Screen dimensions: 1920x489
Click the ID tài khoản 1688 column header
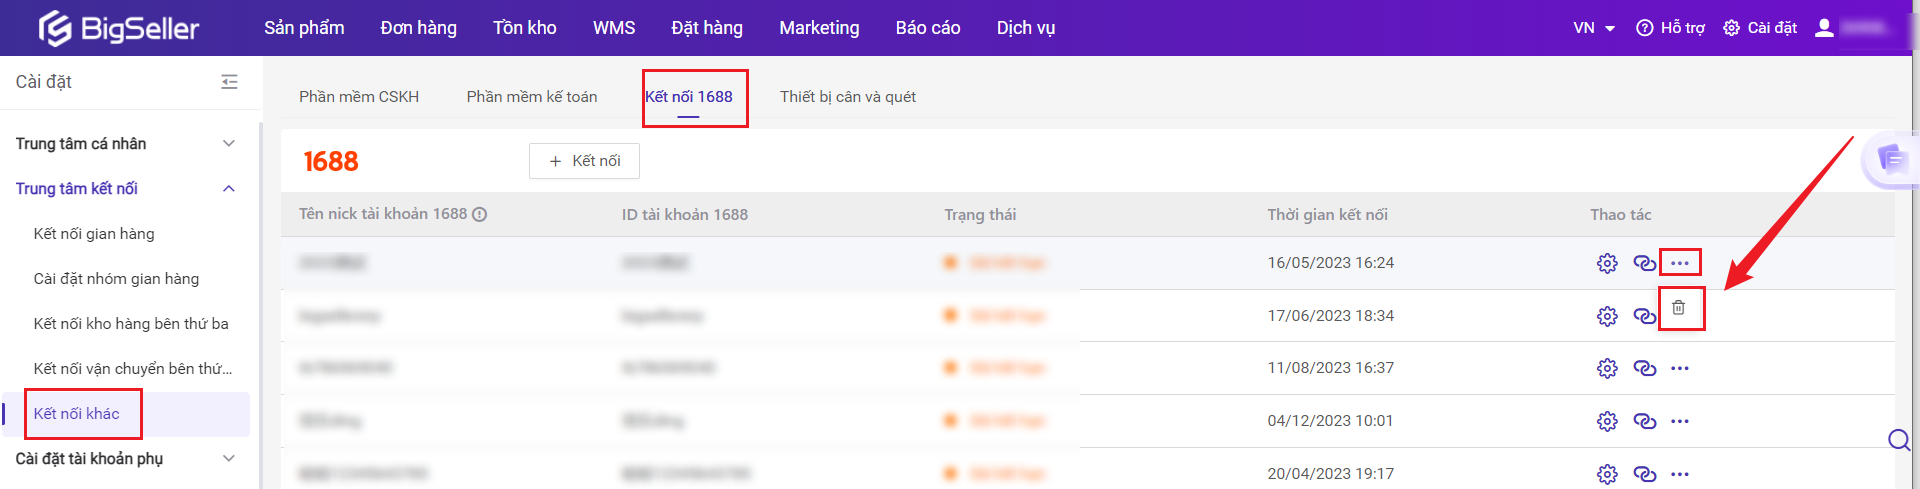(684, 215)
